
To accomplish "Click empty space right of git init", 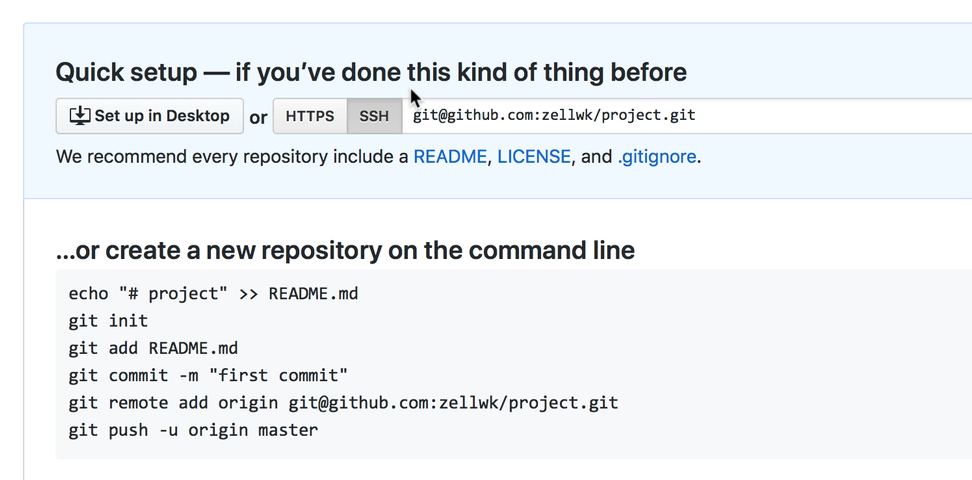I will (500, 321).
